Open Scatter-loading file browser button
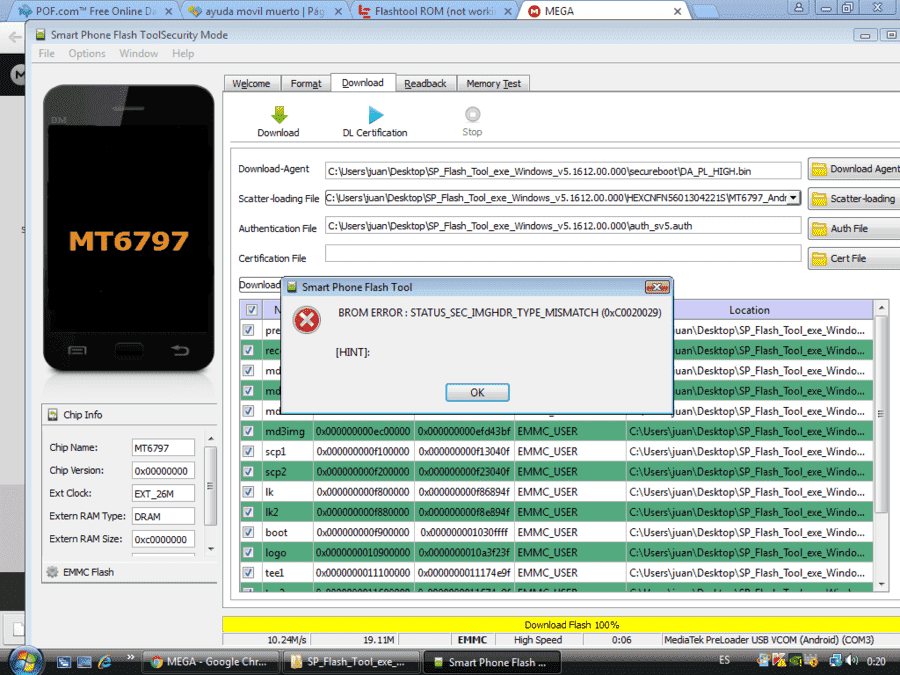This screenshot has height=675, width=900. click(854, 199)
